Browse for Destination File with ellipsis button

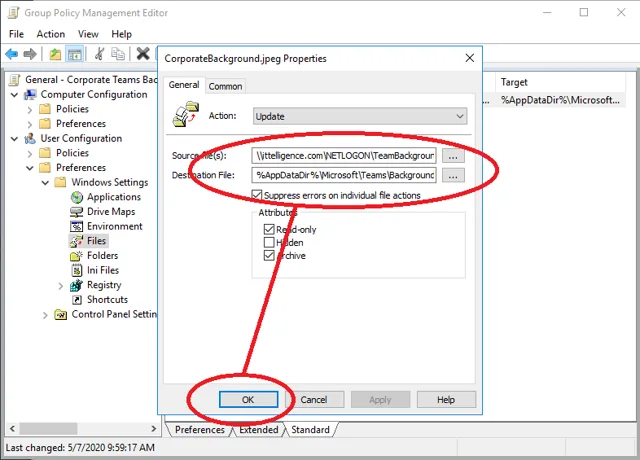[453, 176]
